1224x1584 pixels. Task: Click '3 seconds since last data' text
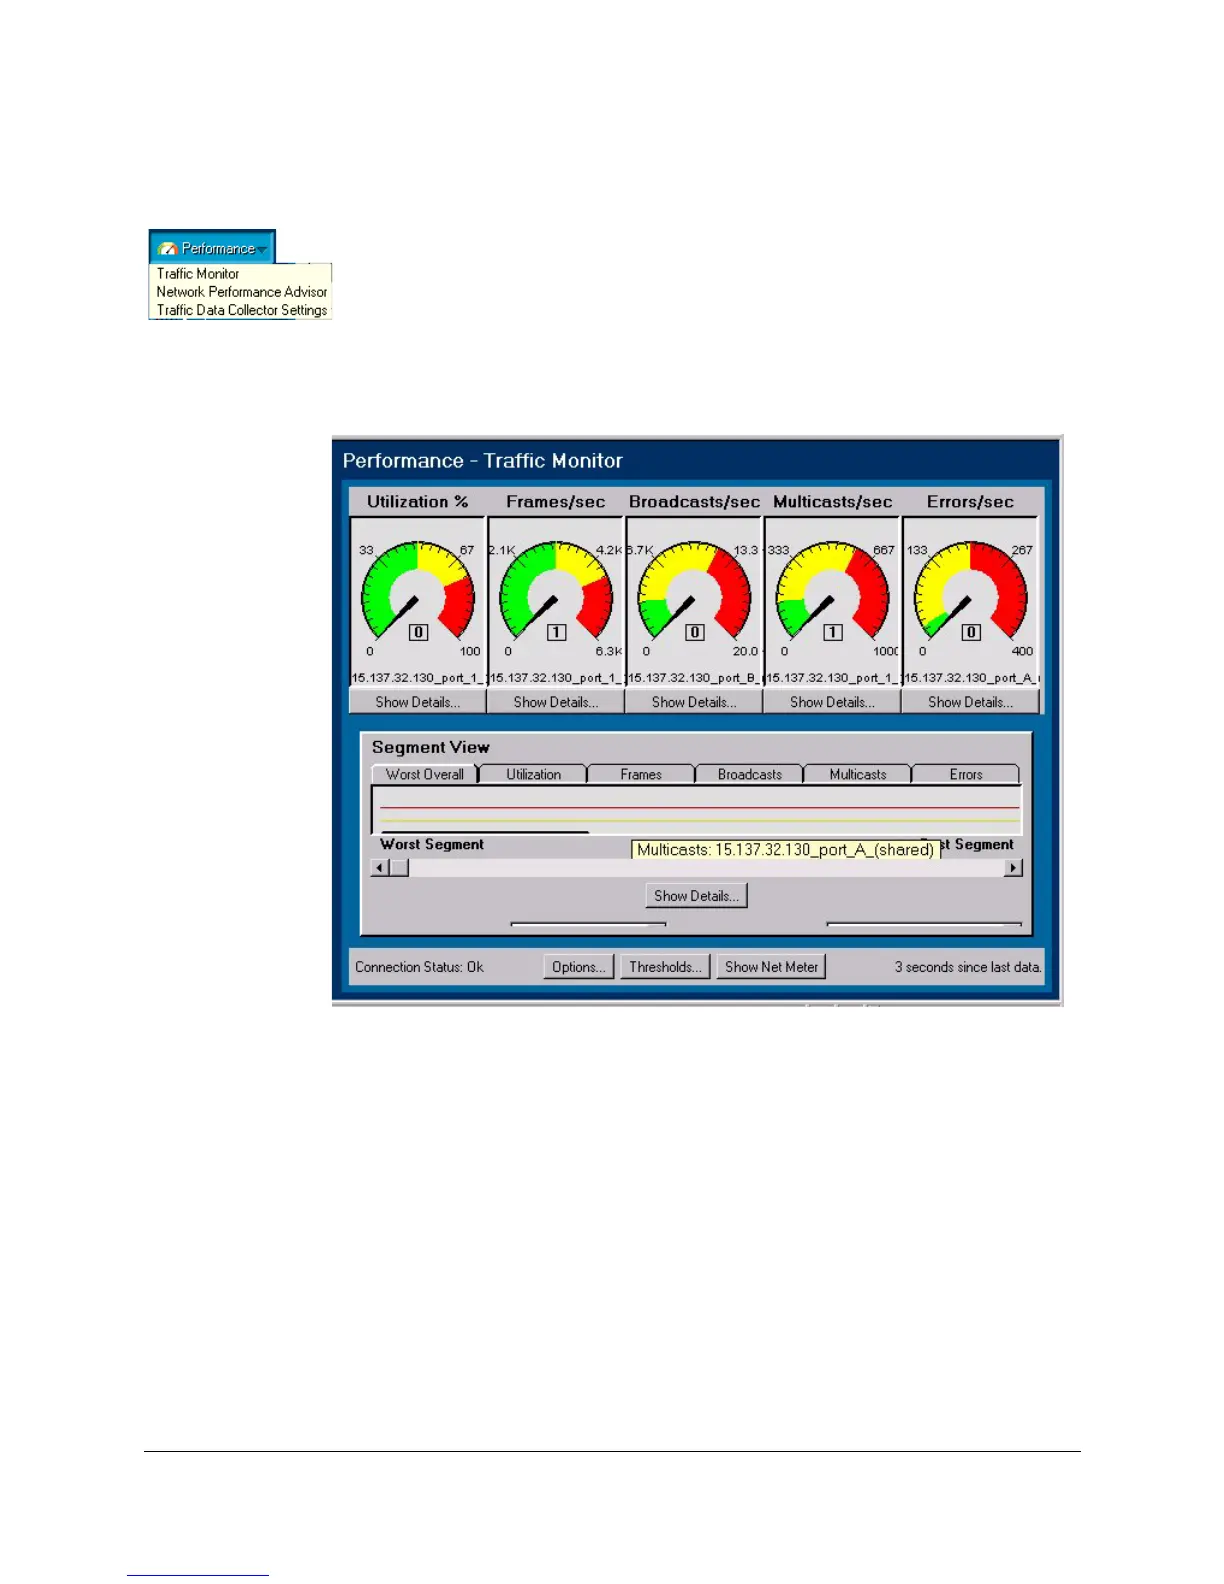(968, 967)
